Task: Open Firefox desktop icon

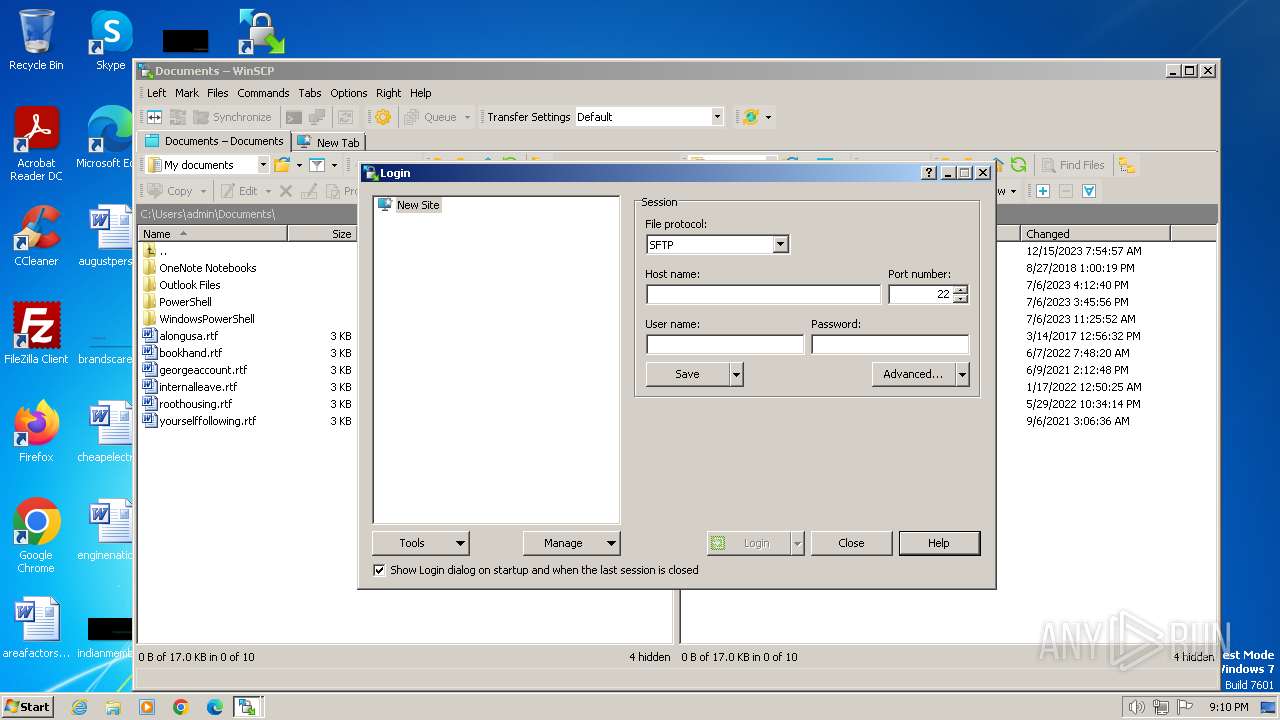Action: [x=36, y=432]
